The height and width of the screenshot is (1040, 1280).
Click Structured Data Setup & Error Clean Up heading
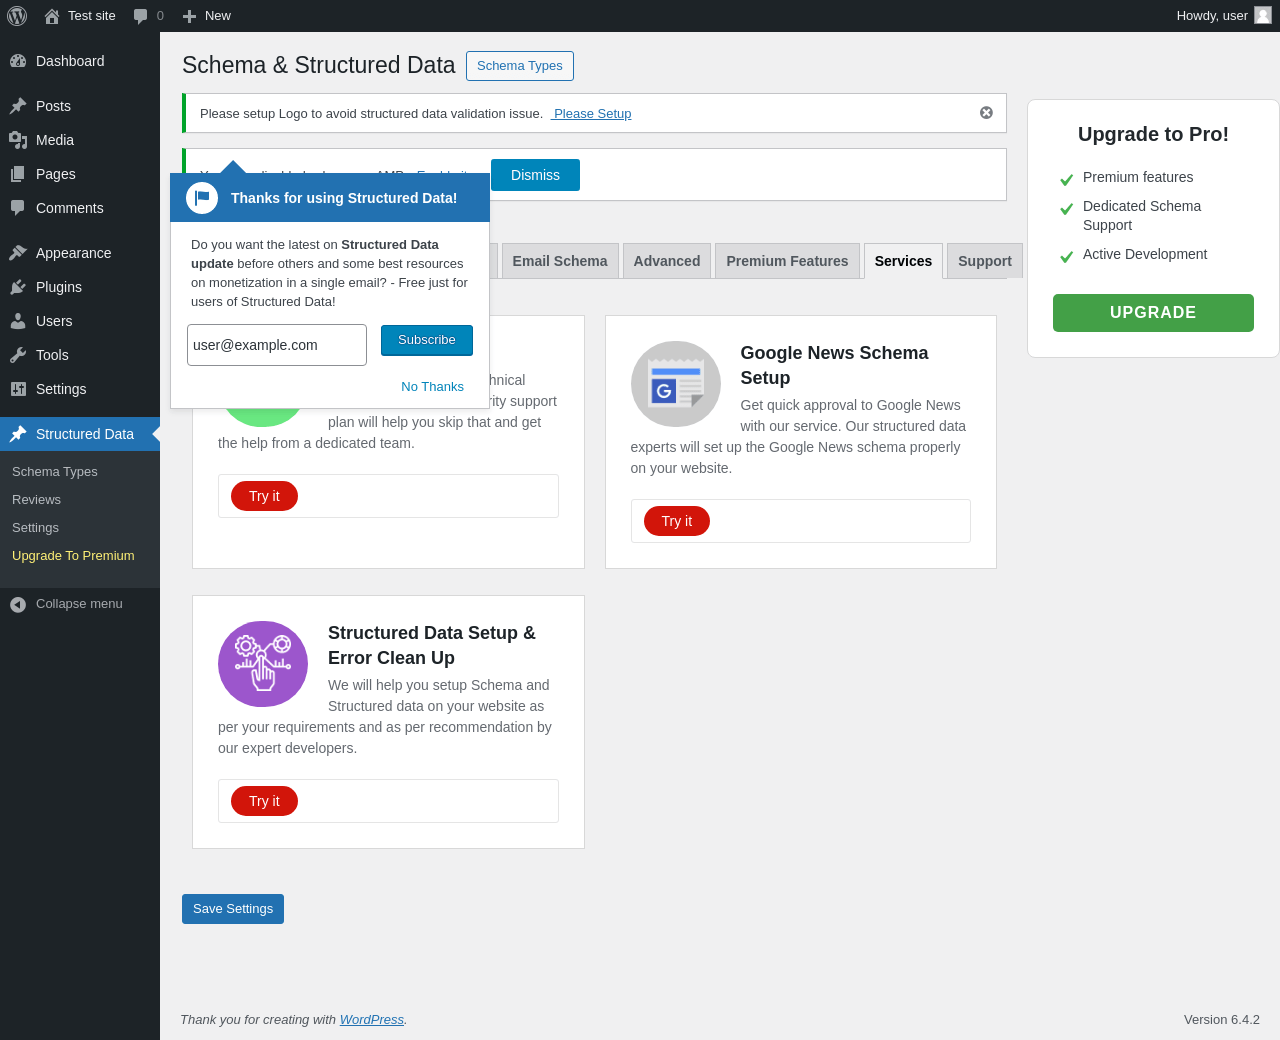[x=432, y=645]
